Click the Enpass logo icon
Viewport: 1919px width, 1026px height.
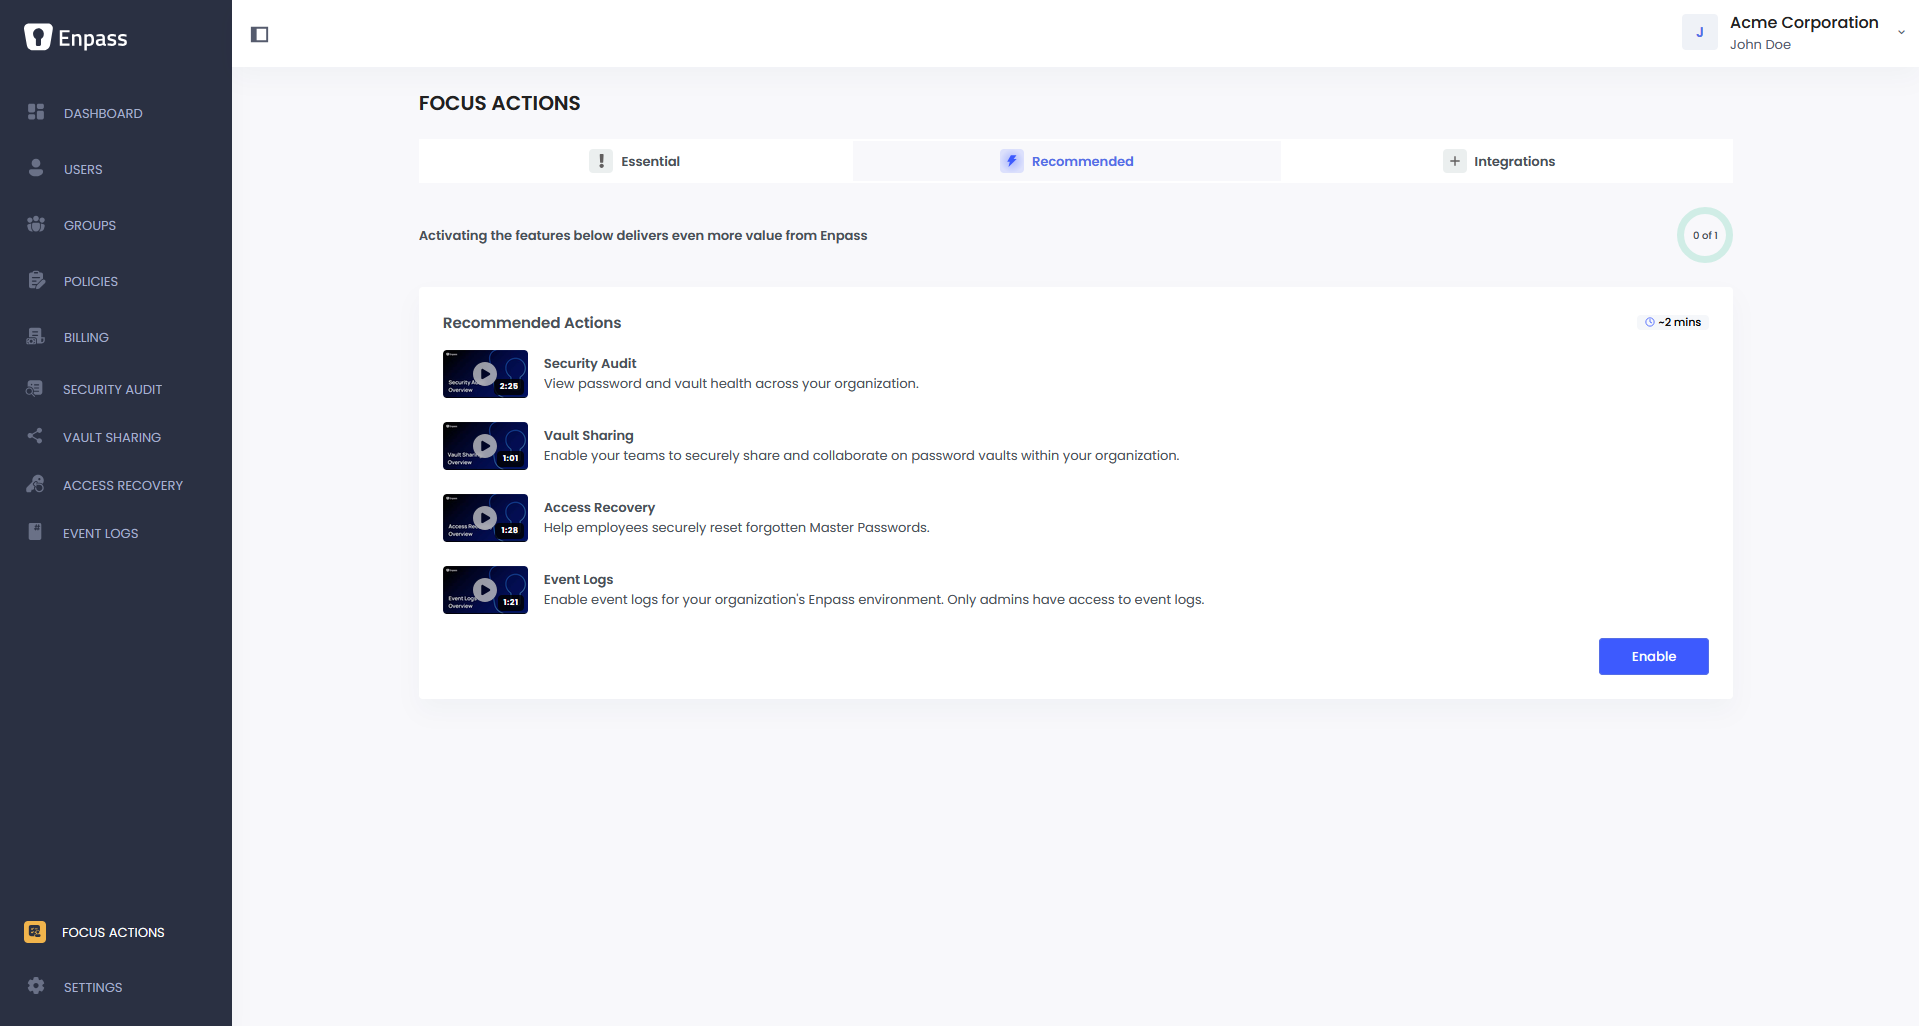[38, 37]
